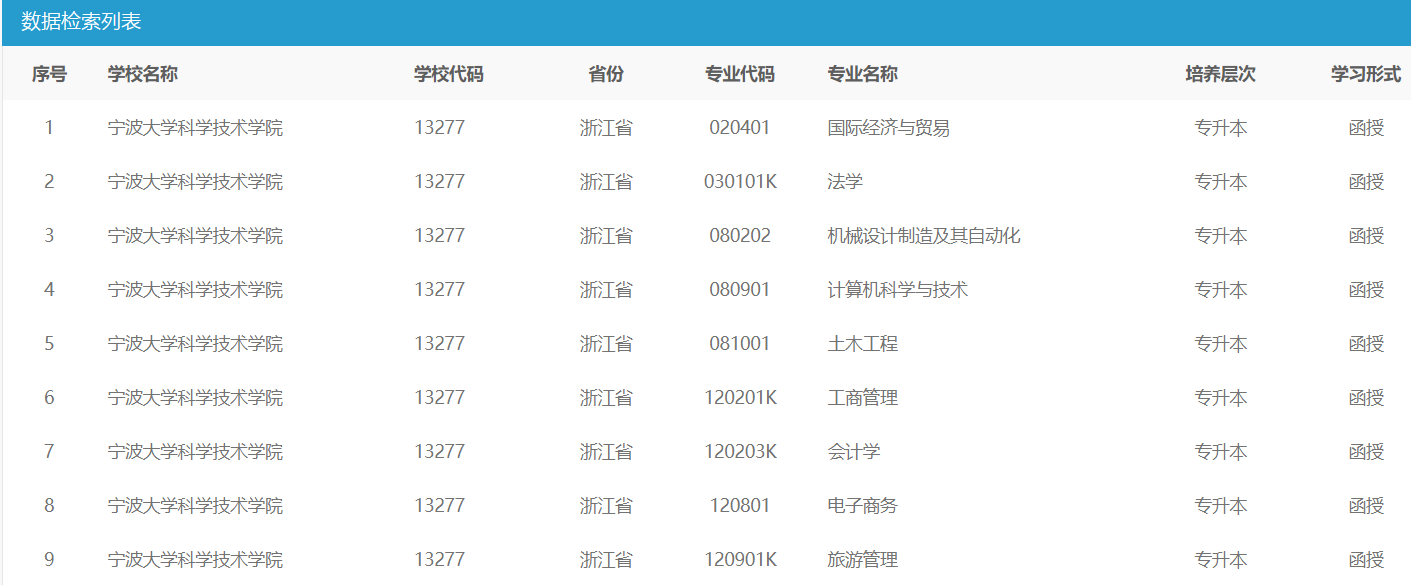The width and height of the screenshot is (1411, 585).
Task: Select sequence number 8 in 序号 column
Action: [x=49, y=506]
